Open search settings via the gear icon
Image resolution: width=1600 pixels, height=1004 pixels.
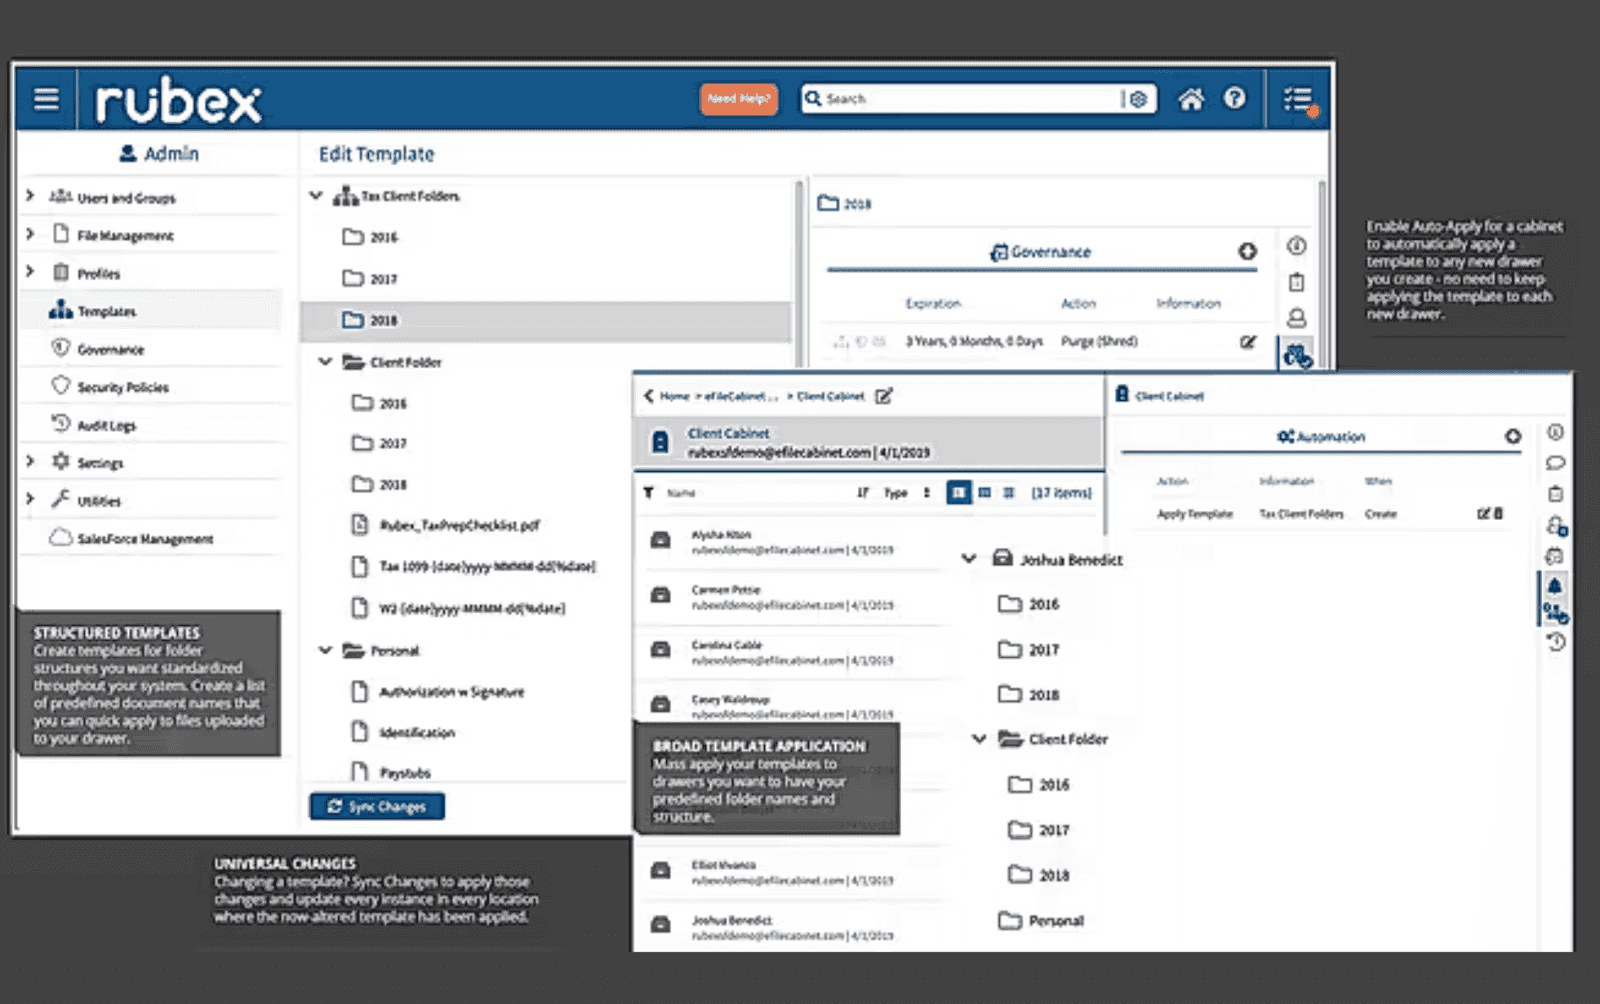tap(1139, 98)
